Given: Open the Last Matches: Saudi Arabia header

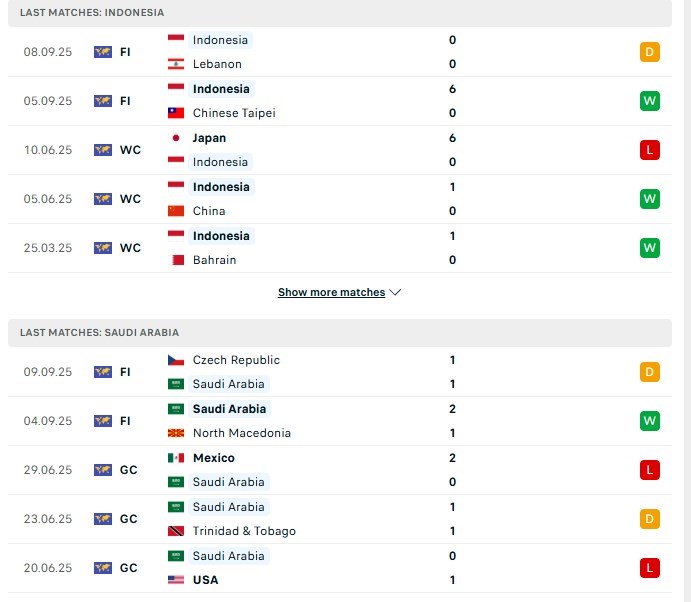Looking at the screenshot, I should 99,332.
